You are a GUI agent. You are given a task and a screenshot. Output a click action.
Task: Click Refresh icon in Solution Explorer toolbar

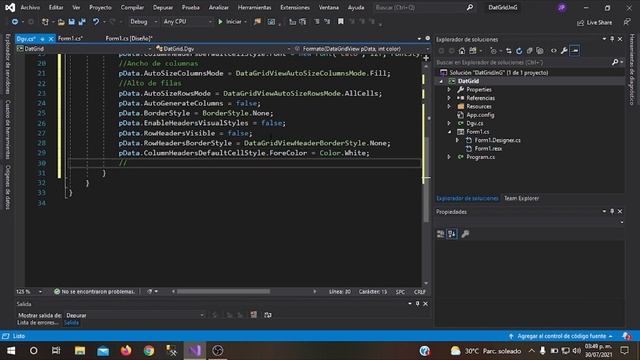pos(519,51)
